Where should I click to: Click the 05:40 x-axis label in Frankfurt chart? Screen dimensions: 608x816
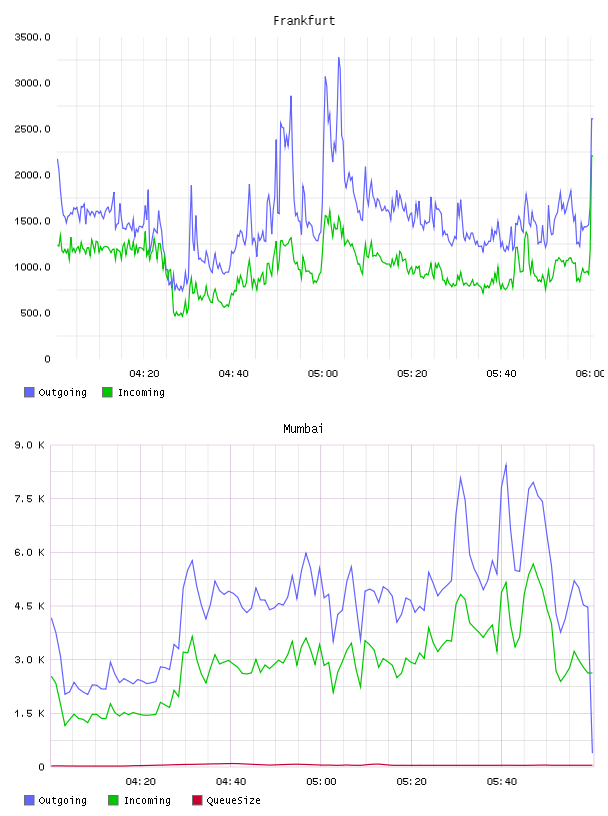(x=501, y=374)
